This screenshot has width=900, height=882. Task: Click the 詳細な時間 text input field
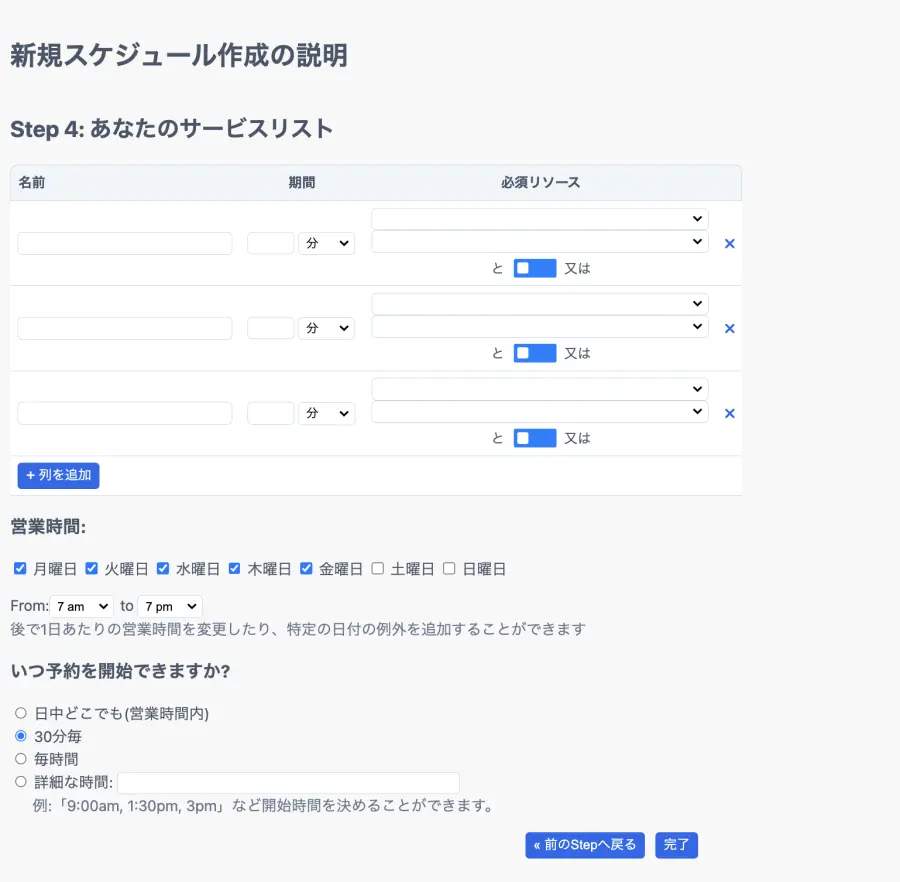(288, 783)
